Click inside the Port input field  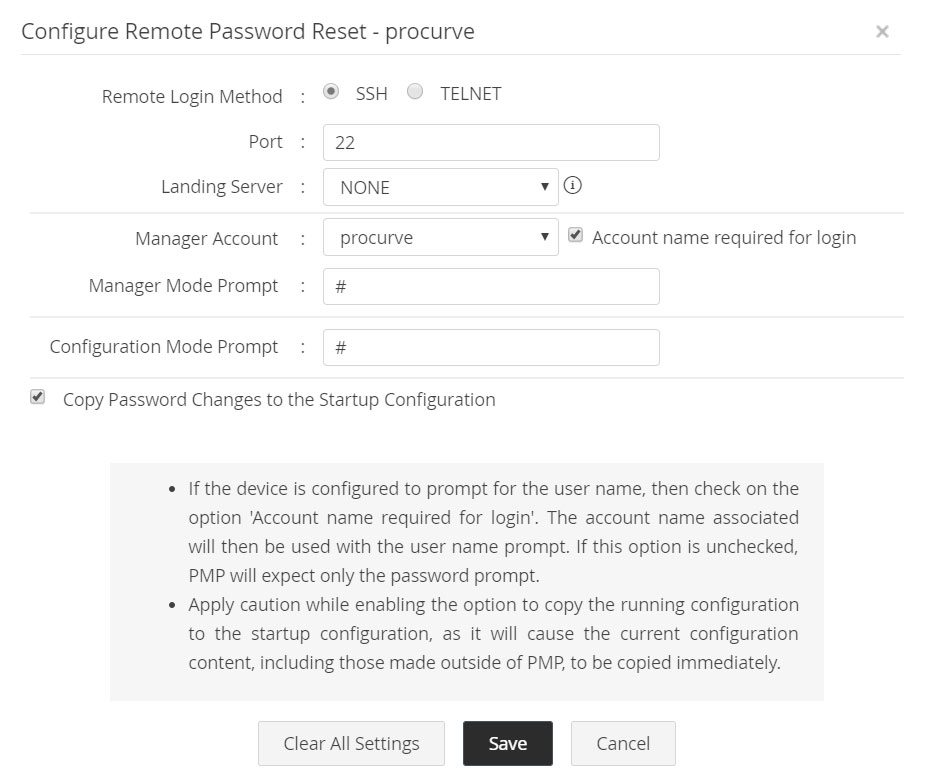pos(490,142)
